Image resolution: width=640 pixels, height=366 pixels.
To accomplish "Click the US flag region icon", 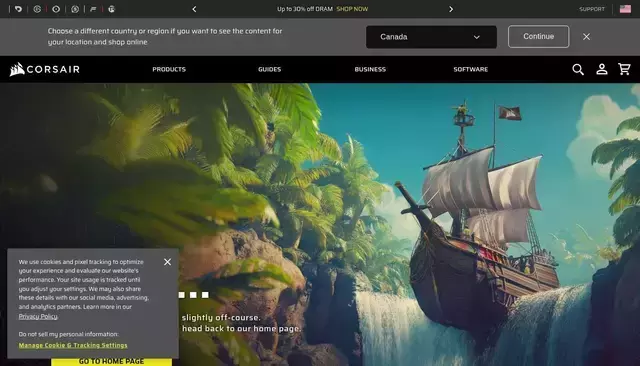I will click(625, 9).
